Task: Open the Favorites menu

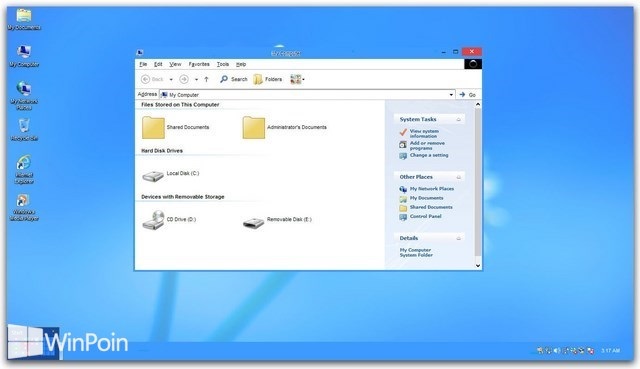Action: click(199, 64)
